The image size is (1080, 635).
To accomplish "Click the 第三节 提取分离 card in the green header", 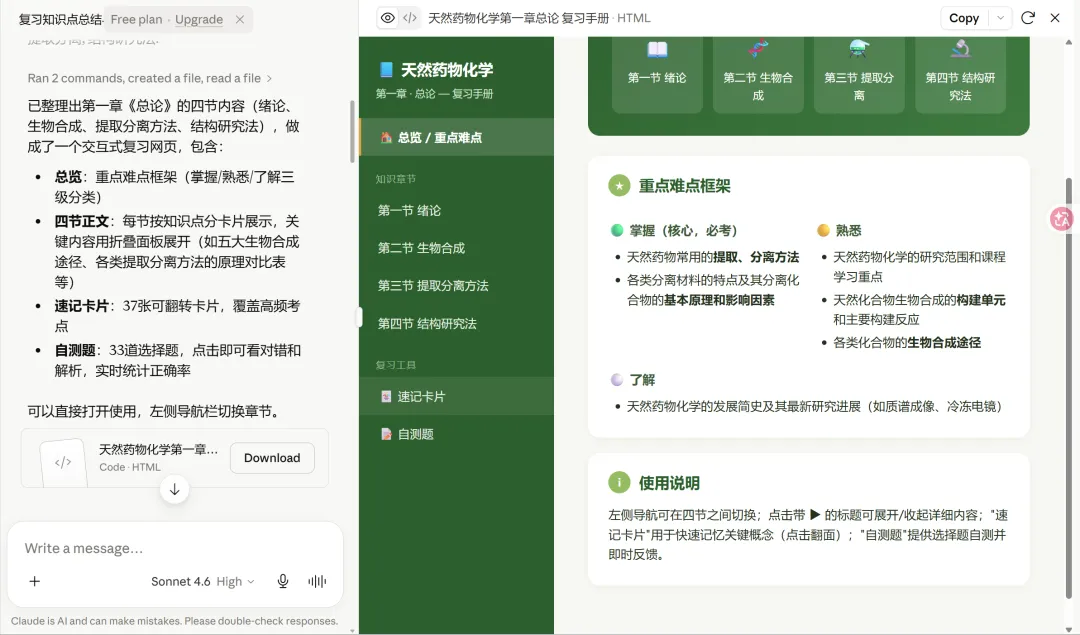I will tap(859, 74).
